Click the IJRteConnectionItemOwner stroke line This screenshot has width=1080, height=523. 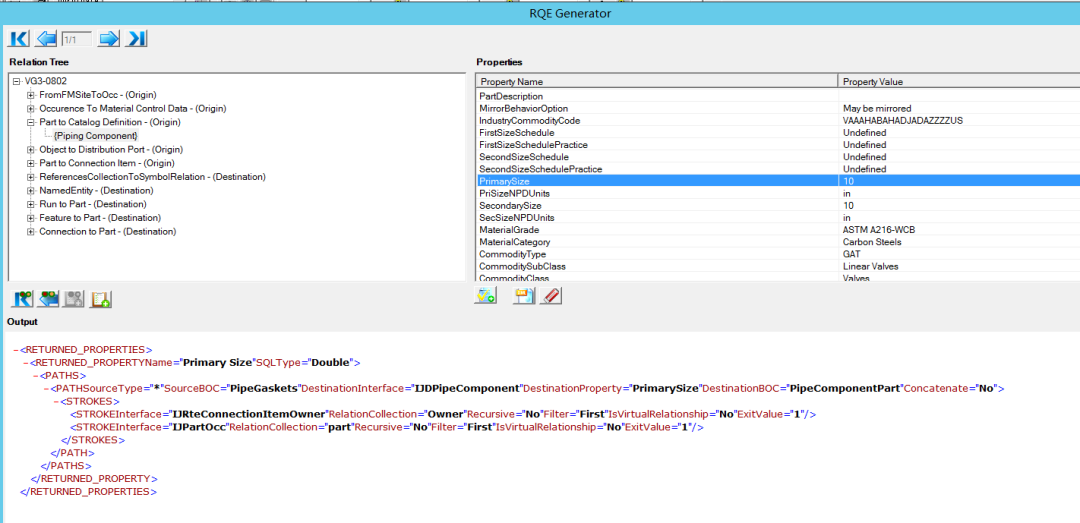(443, 414)
